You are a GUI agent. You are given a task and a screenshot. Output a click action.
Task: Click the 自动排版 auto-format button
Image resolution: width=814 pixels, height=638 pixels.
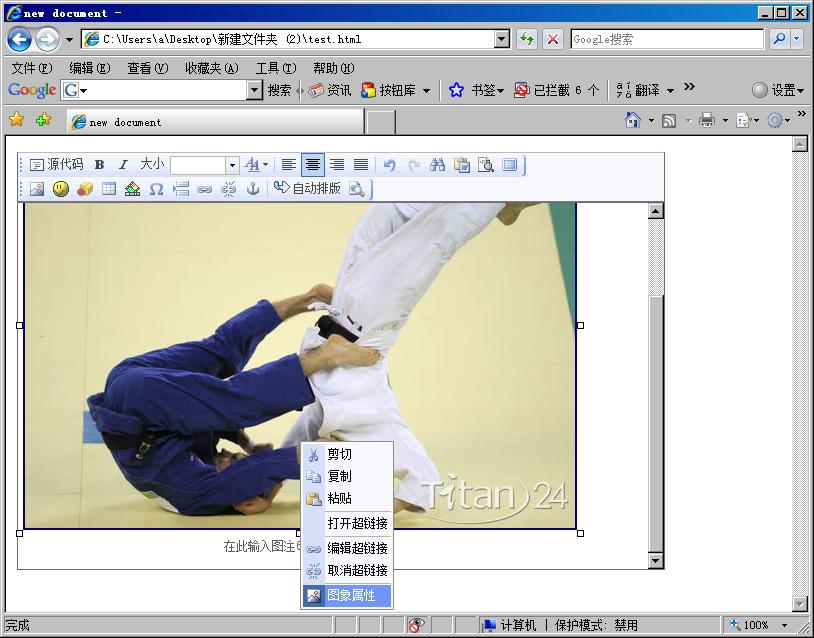click(x=307, y=189)
